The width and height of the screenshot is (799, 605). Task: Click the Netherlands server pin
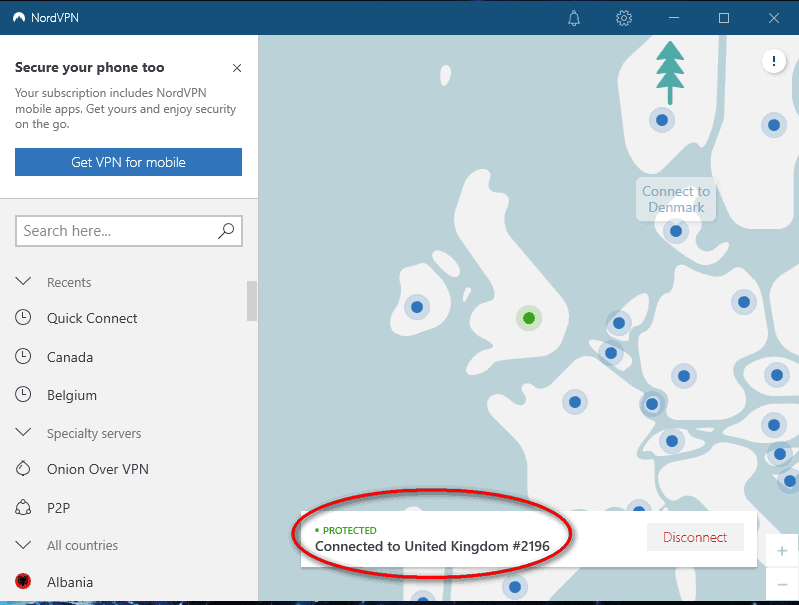(x=619, y=323)
